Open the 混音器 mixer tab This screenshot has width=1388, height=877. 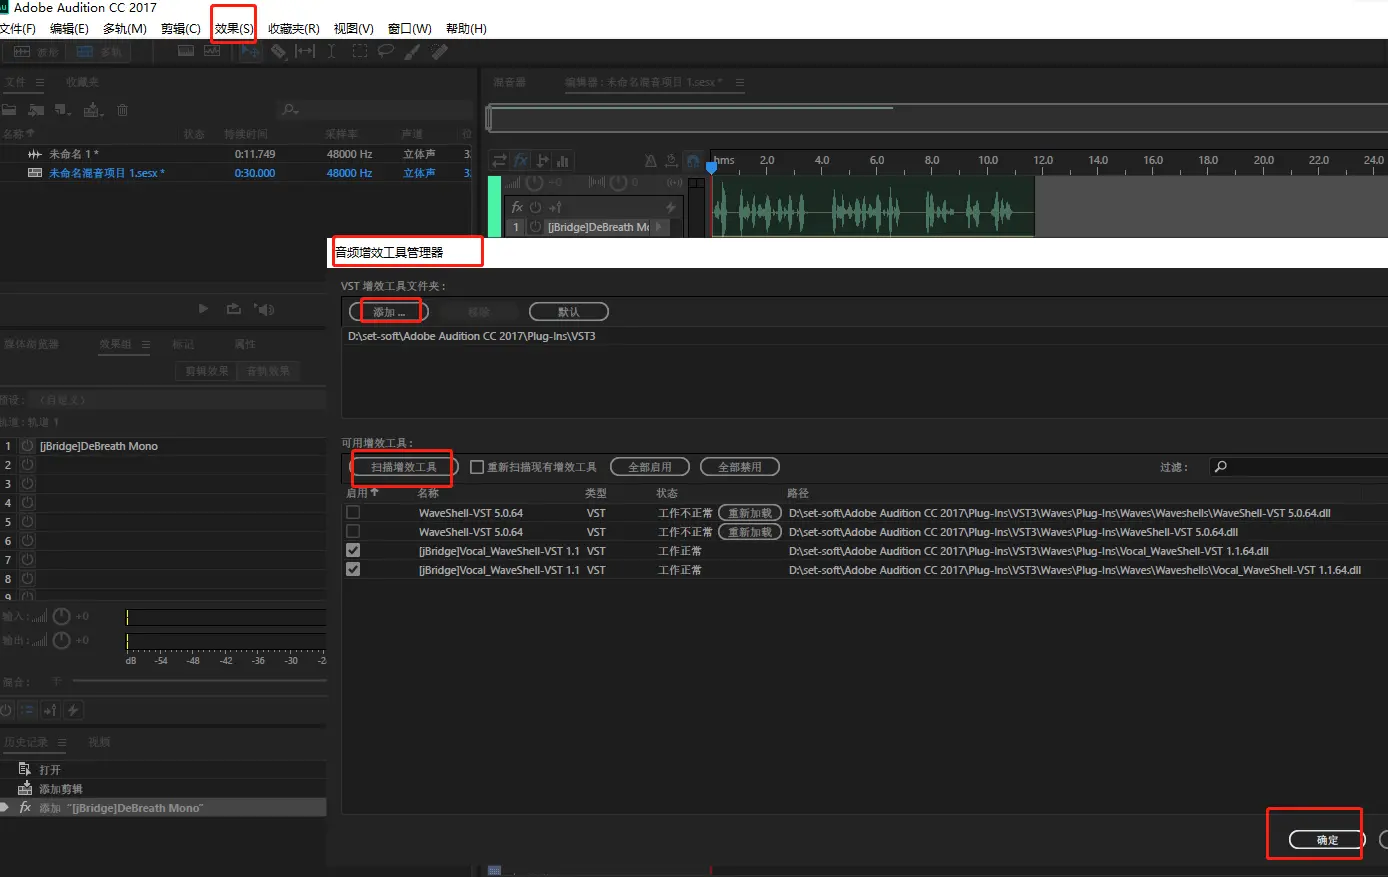(509, 82)
